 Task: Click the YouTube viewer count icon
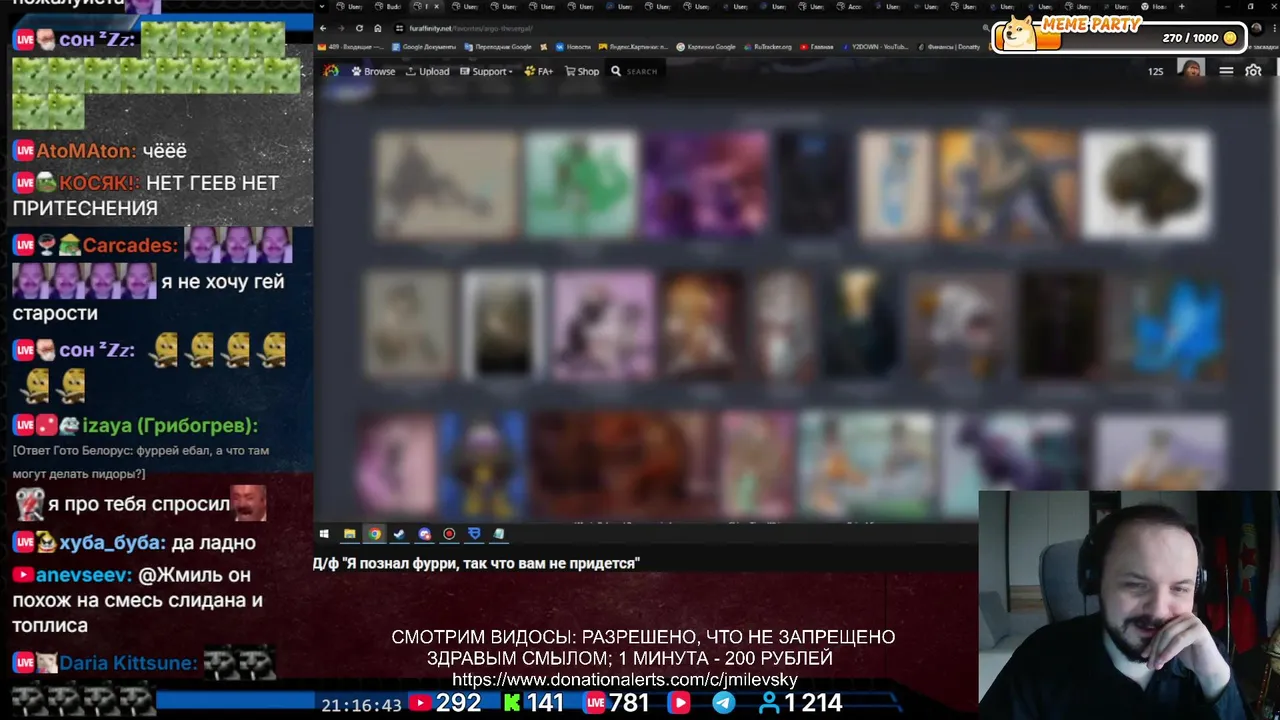point(420,704)
